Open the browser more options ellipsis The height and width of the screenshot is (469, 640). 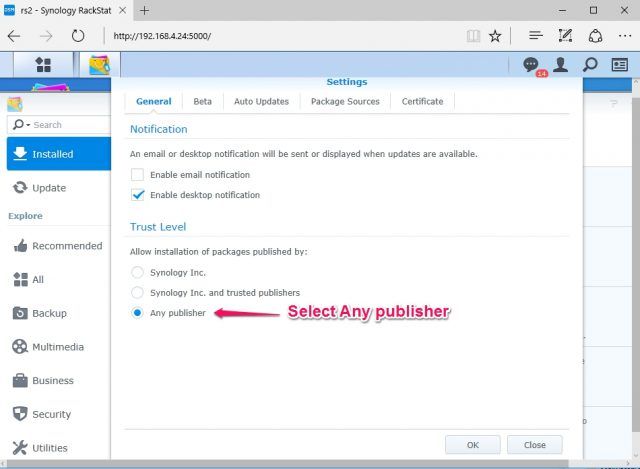pyautogui.click(x=625, y=36)
